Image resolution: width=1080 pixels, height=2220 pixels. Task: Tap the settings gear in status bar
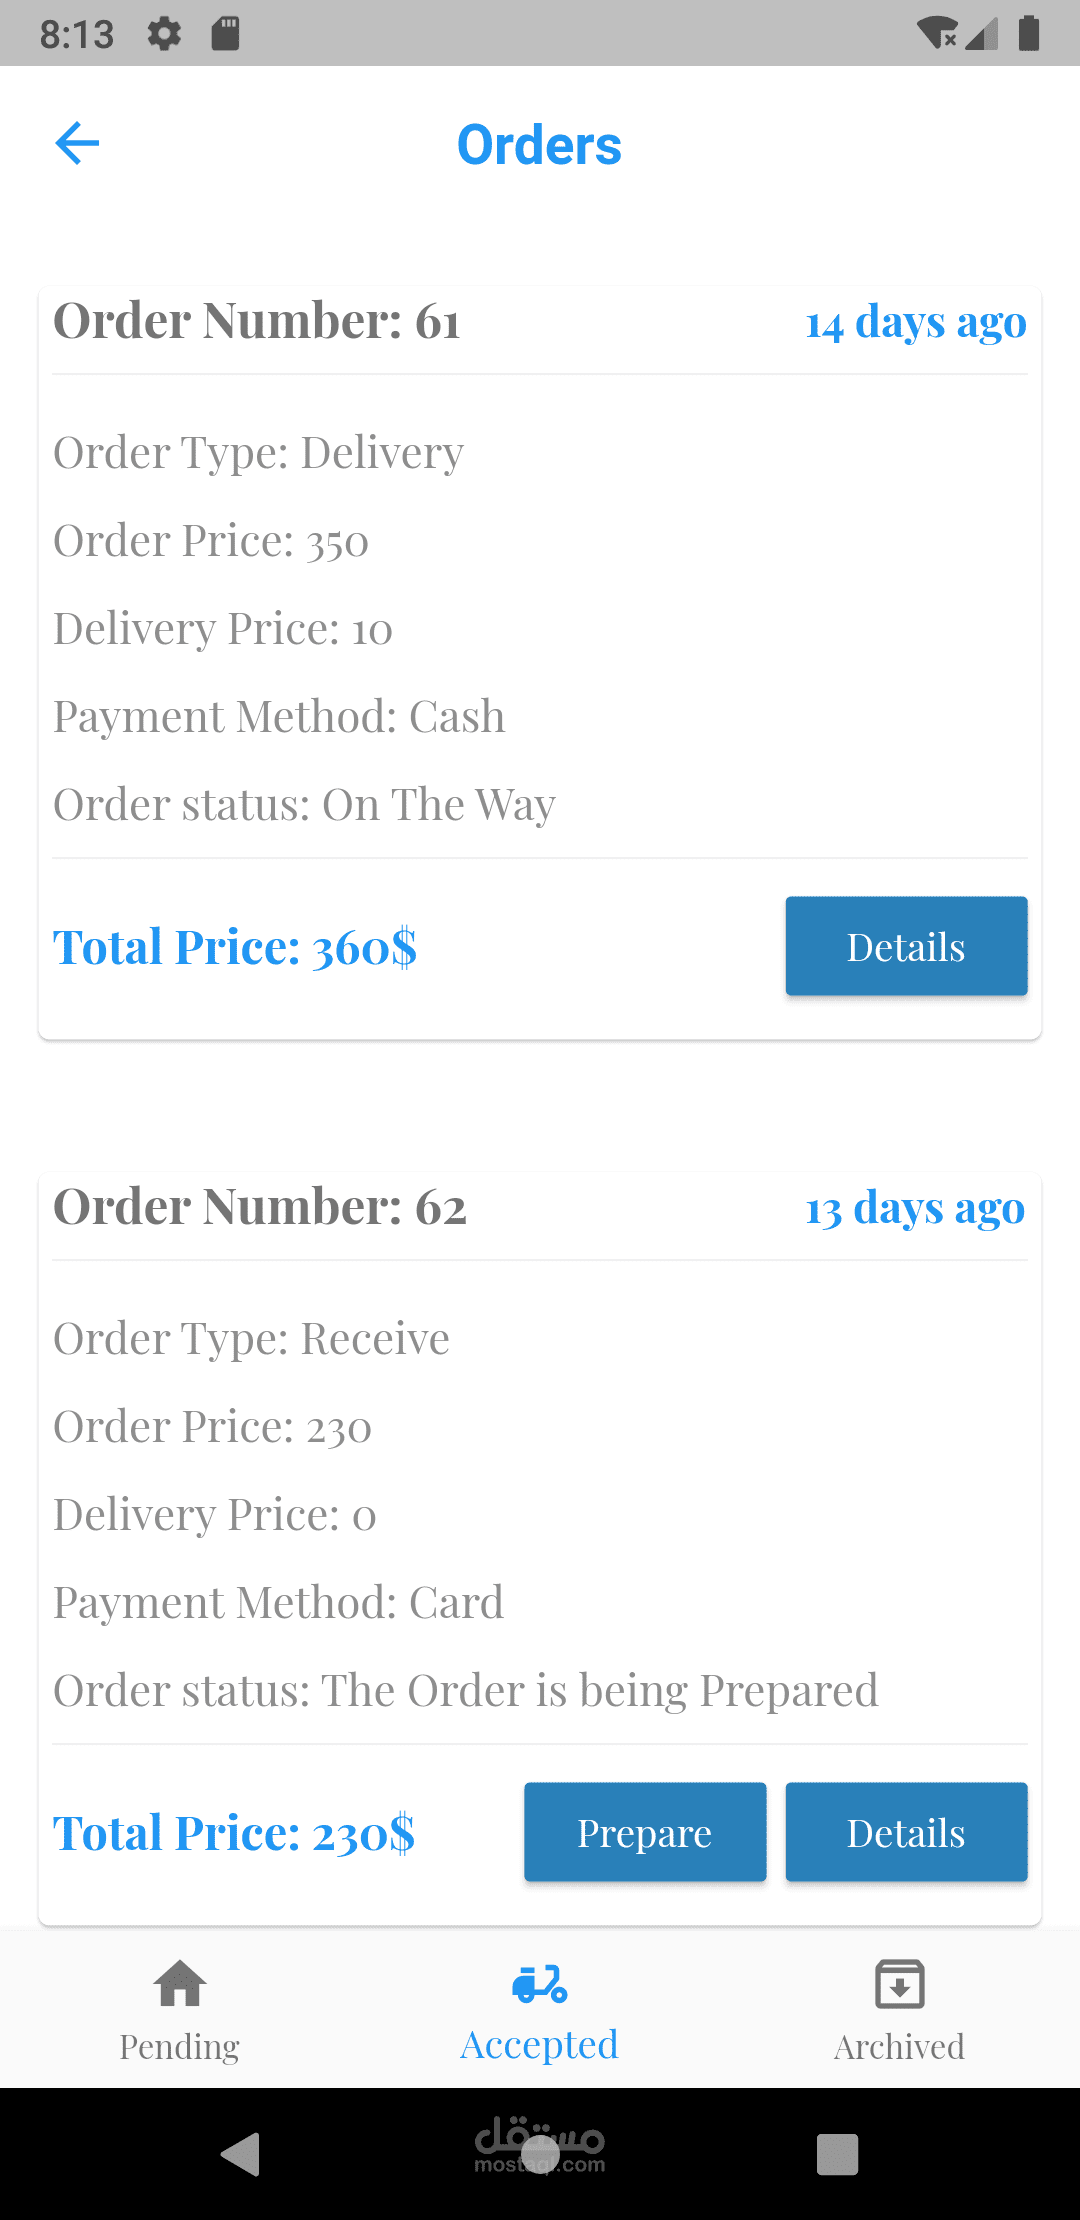(164, 34)
